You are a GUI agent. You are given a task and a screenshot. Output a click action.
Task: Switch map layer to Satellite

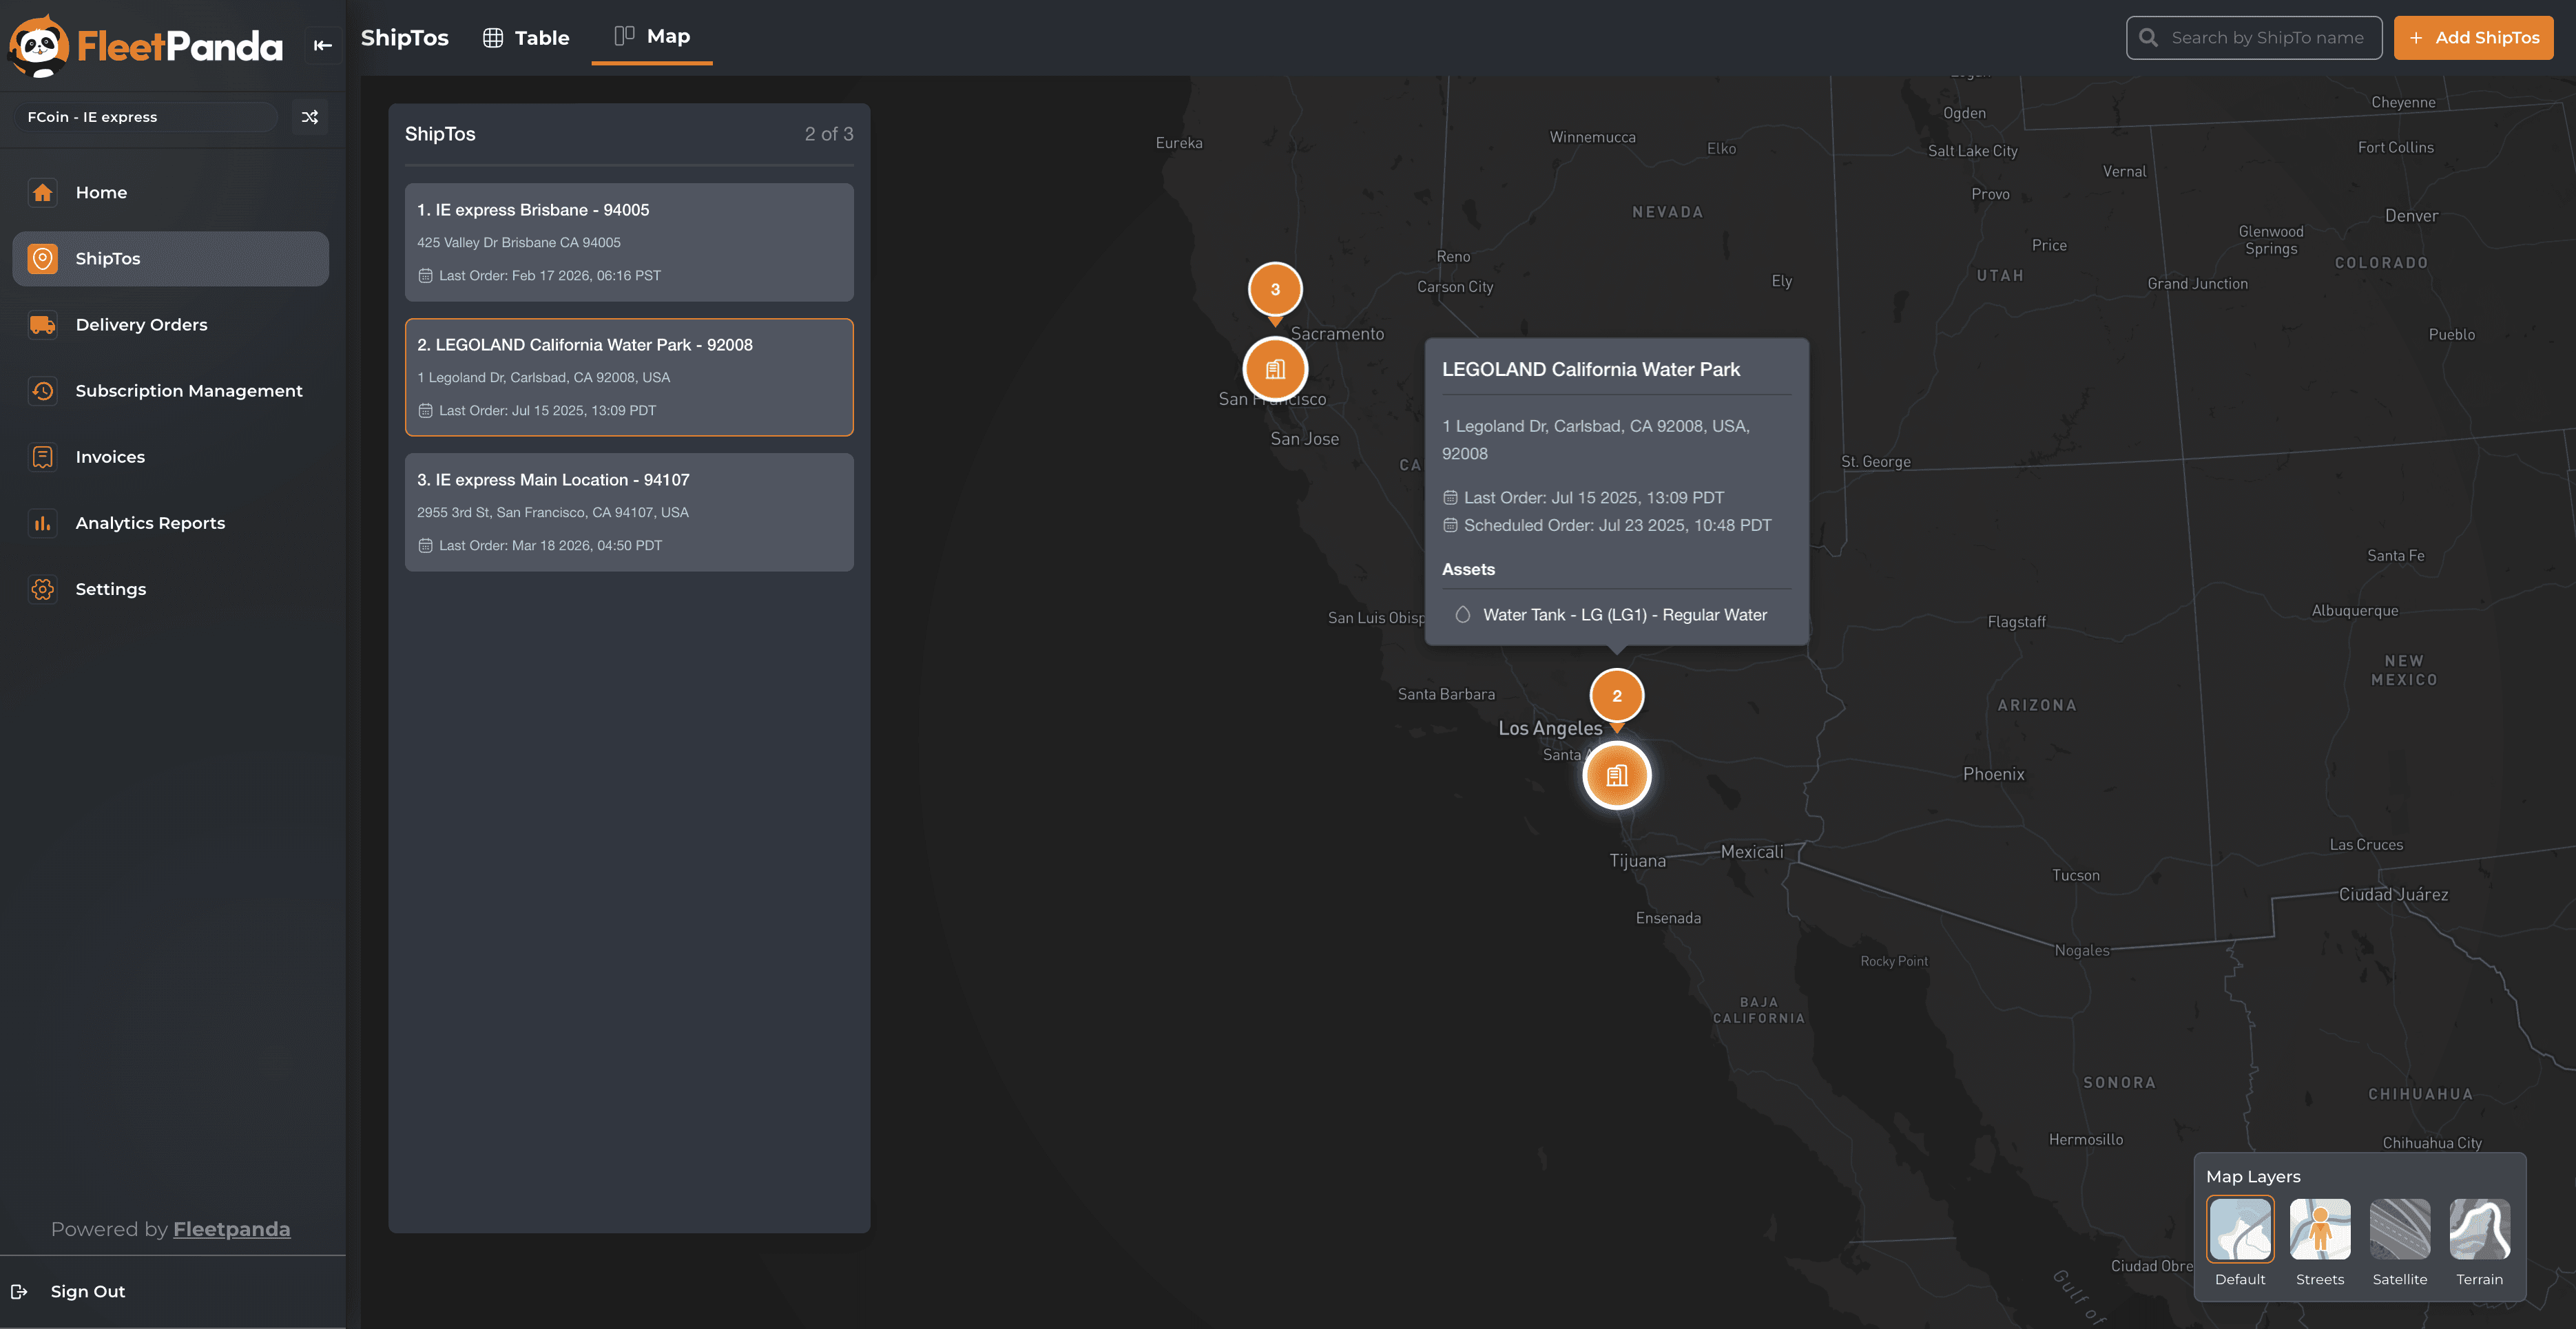[2400, 1230]
